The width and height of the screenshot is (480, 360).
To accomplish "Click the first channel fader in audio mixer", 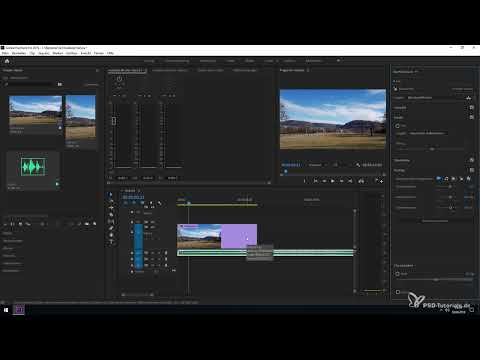I will 114,121.
